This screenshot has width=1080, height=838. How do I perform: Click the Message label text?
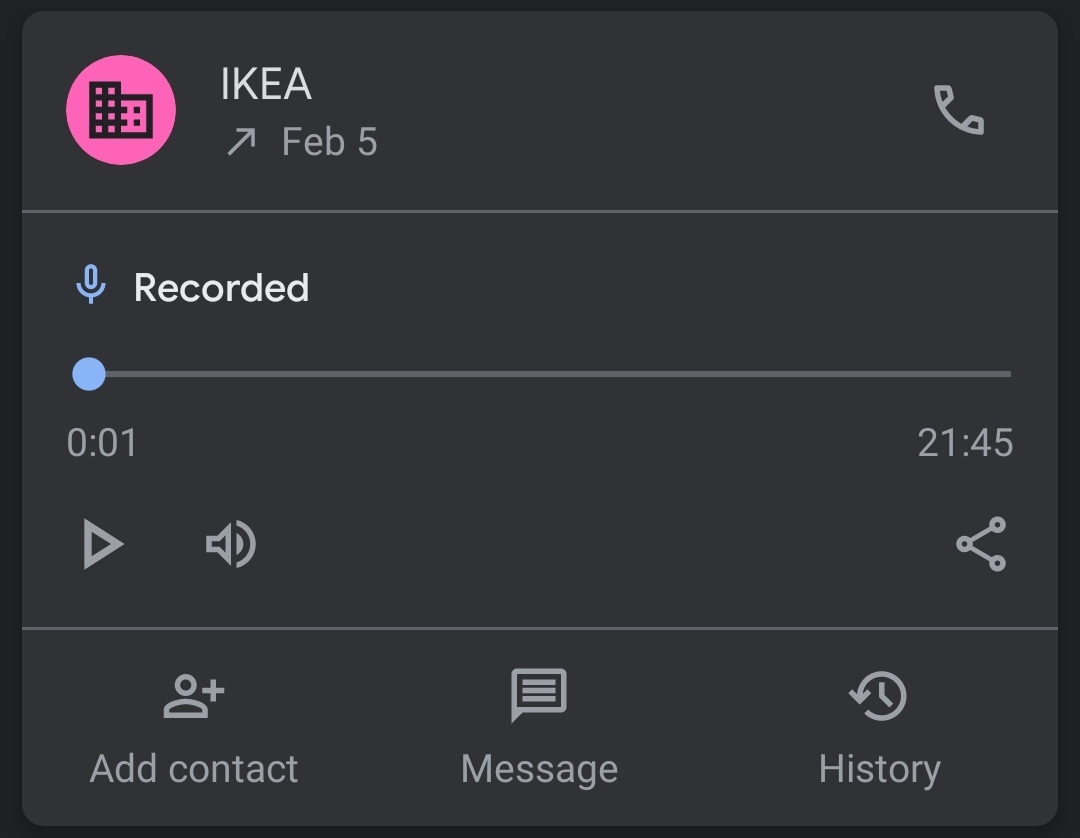(539, 769)
